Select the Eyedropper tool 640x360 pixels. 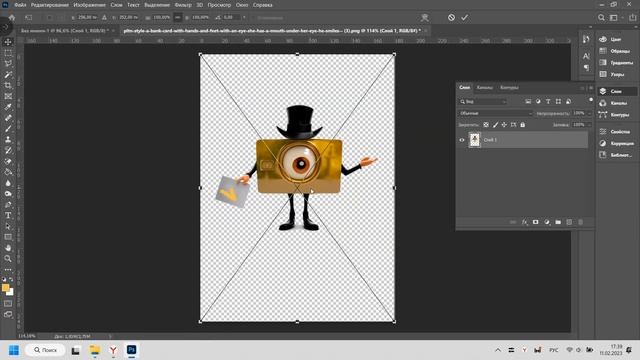tap(8, 107)
